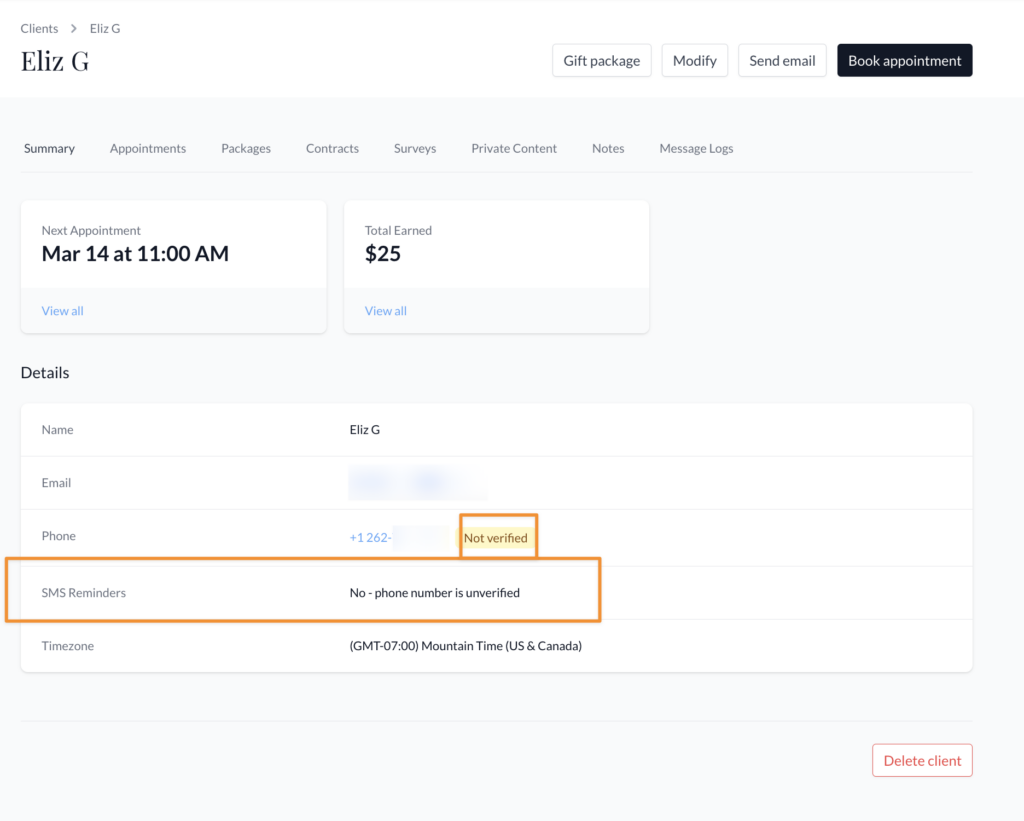1024x821 pixels.
Task: Switch to the Appointments tab
Action: pyautogui.click(x=148, y=149)
